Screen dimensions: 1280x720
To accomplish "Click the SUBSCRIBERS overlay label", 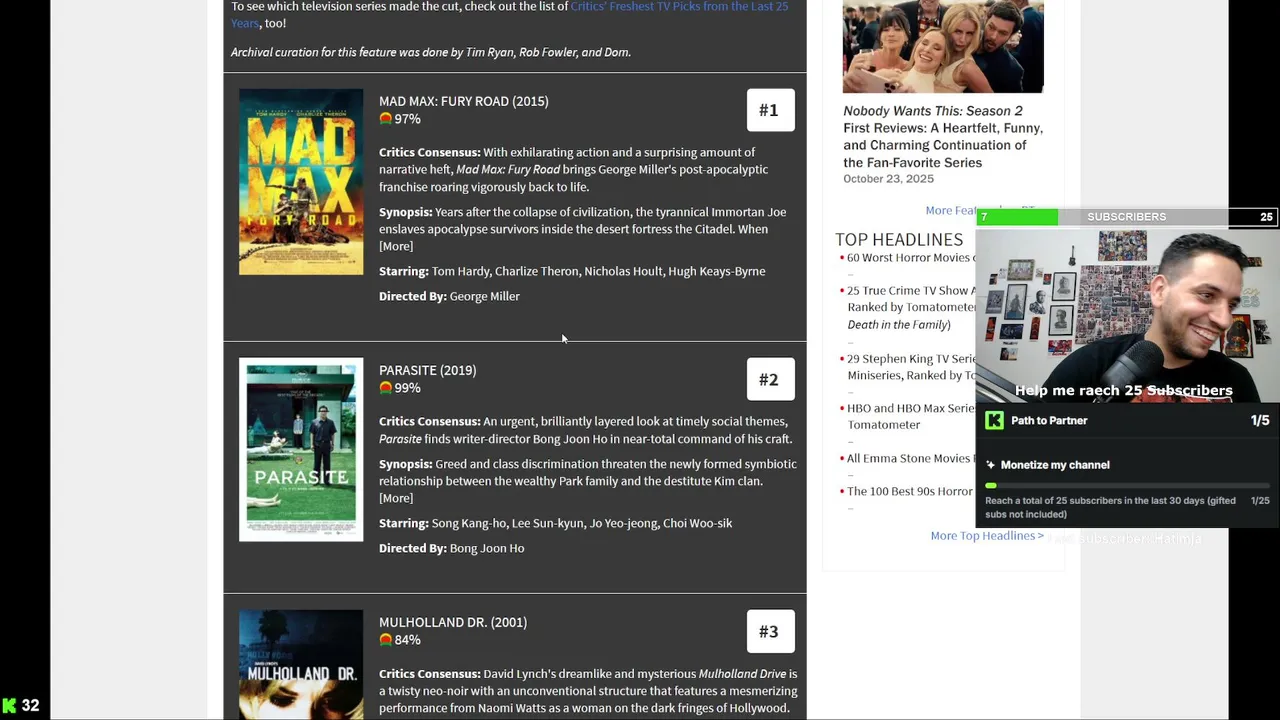I will coord(1126,217).
